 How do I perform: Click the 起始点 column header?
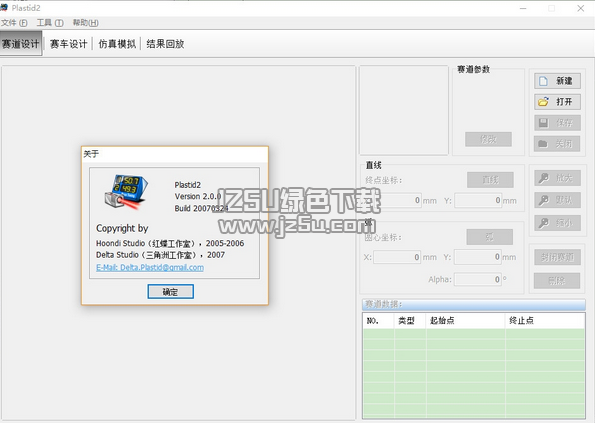466,321
